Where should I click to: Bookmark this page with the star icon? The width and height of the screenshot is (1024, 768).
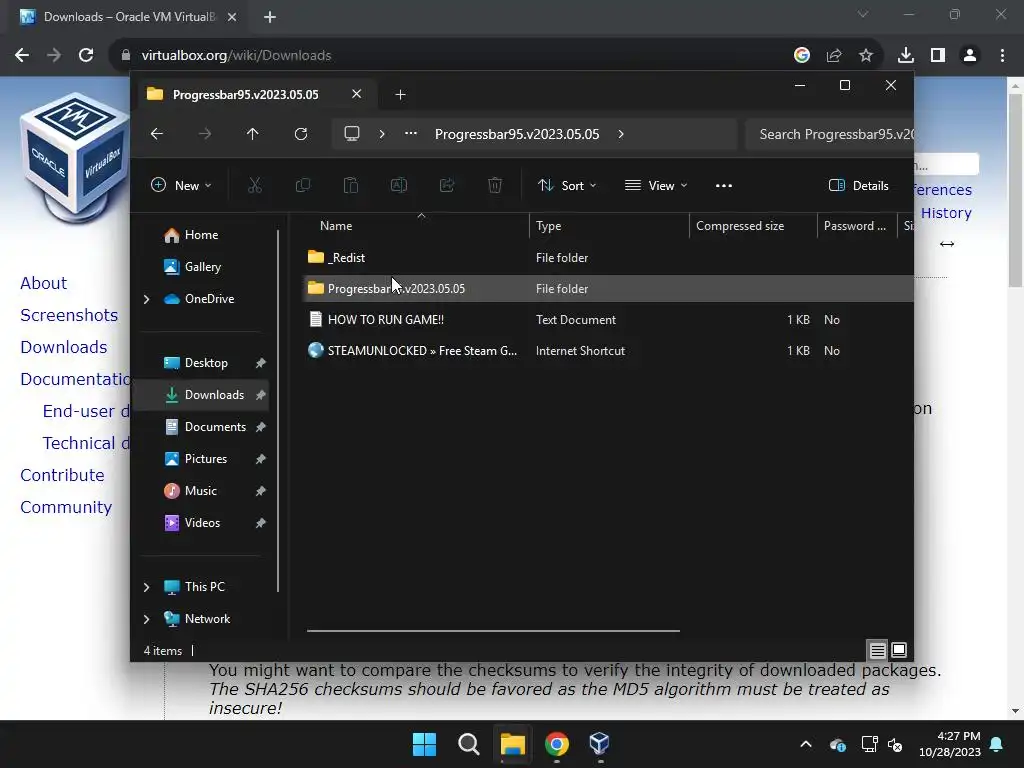[x=866, y=56]
